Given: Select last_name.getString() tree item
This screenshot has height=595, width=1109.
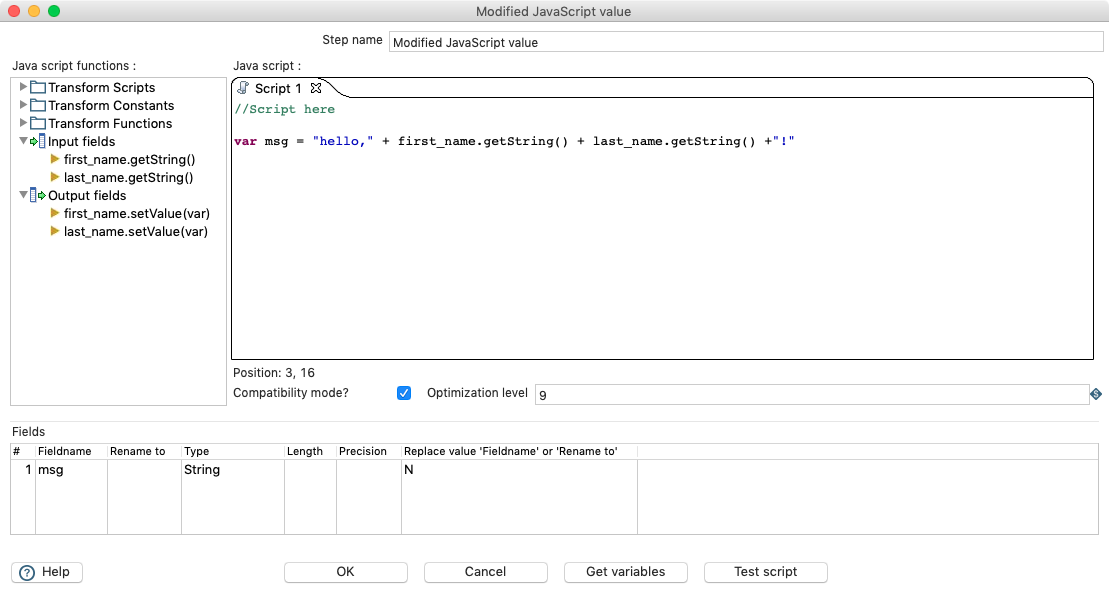Looking at the screenshot, I should 129,178.
